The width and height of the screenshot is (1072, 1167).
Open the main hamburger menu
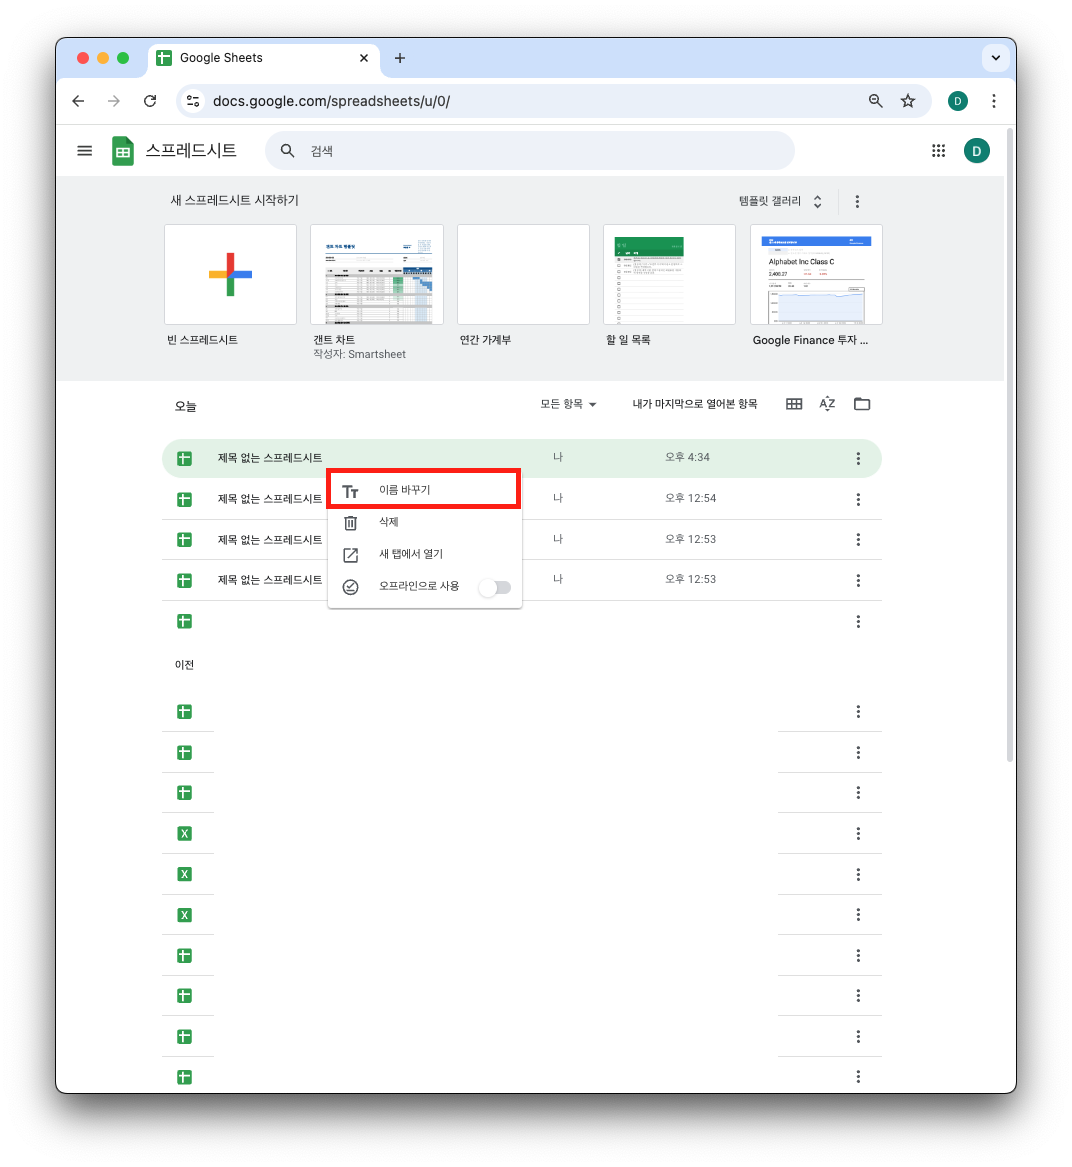[85, 151]
